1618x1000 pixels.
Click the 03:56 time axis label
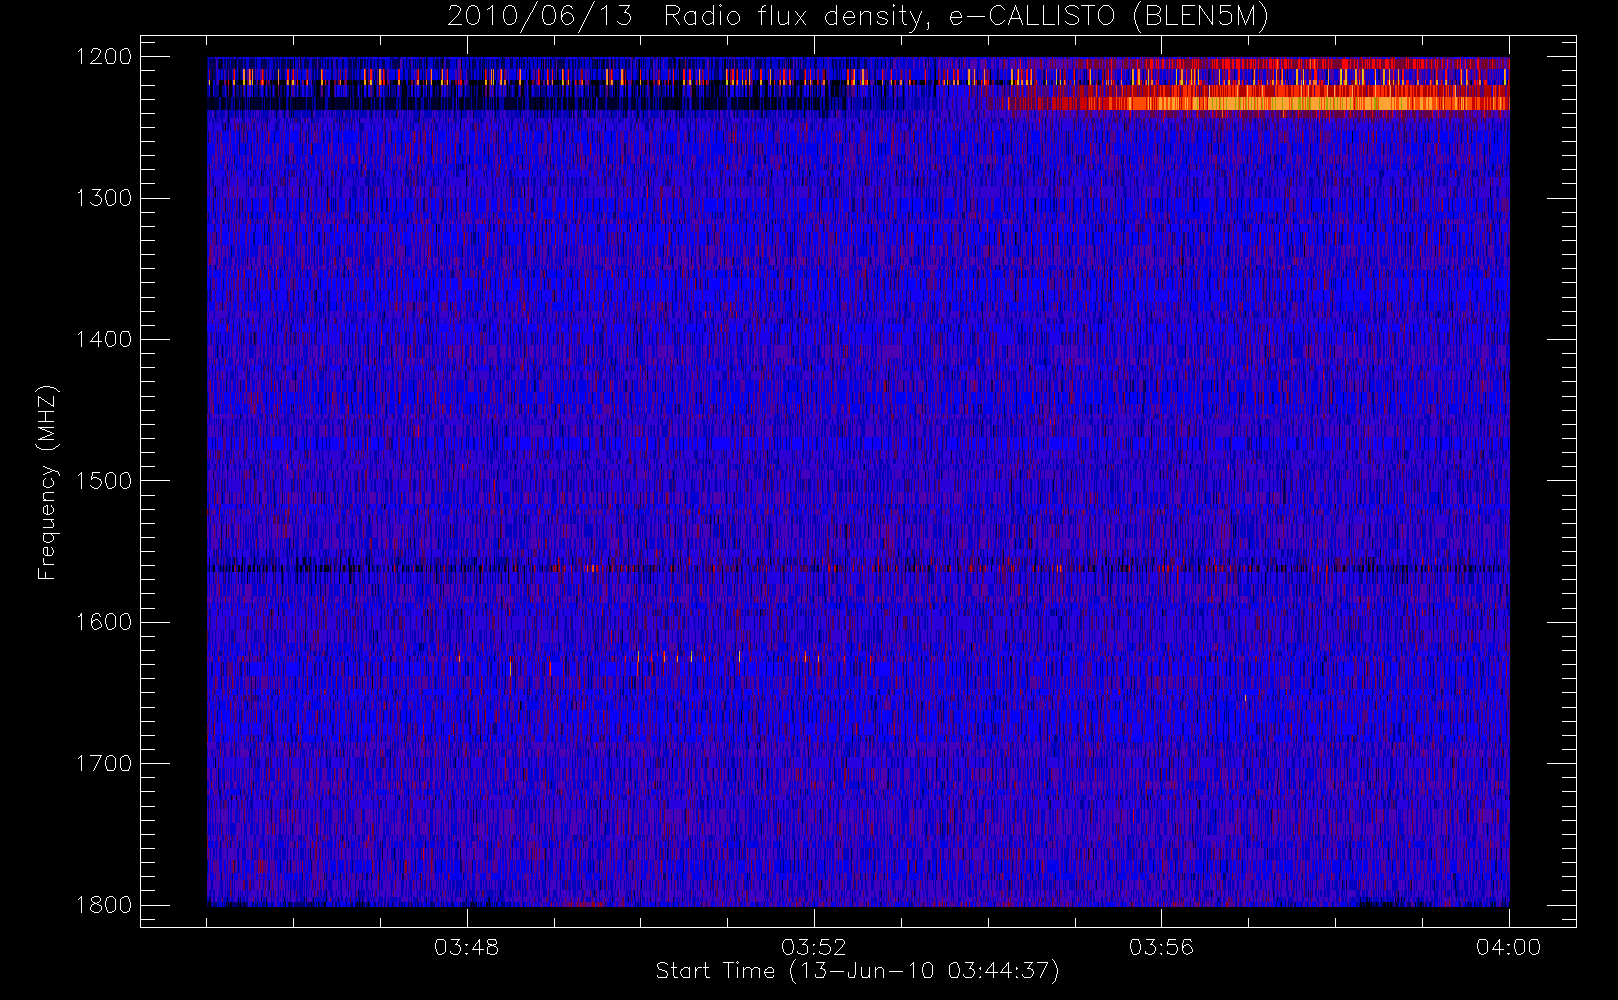coord(1161,947)
